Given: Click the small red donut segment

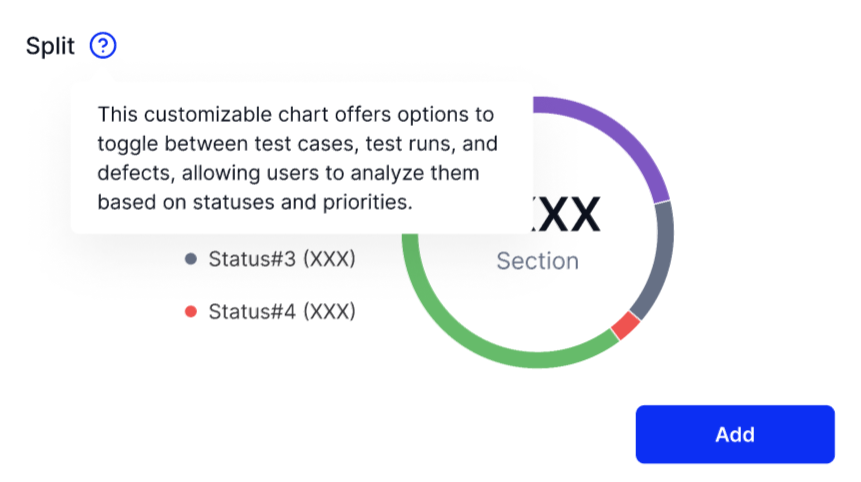Looking at the screenshot, I should tap(625, 325).
